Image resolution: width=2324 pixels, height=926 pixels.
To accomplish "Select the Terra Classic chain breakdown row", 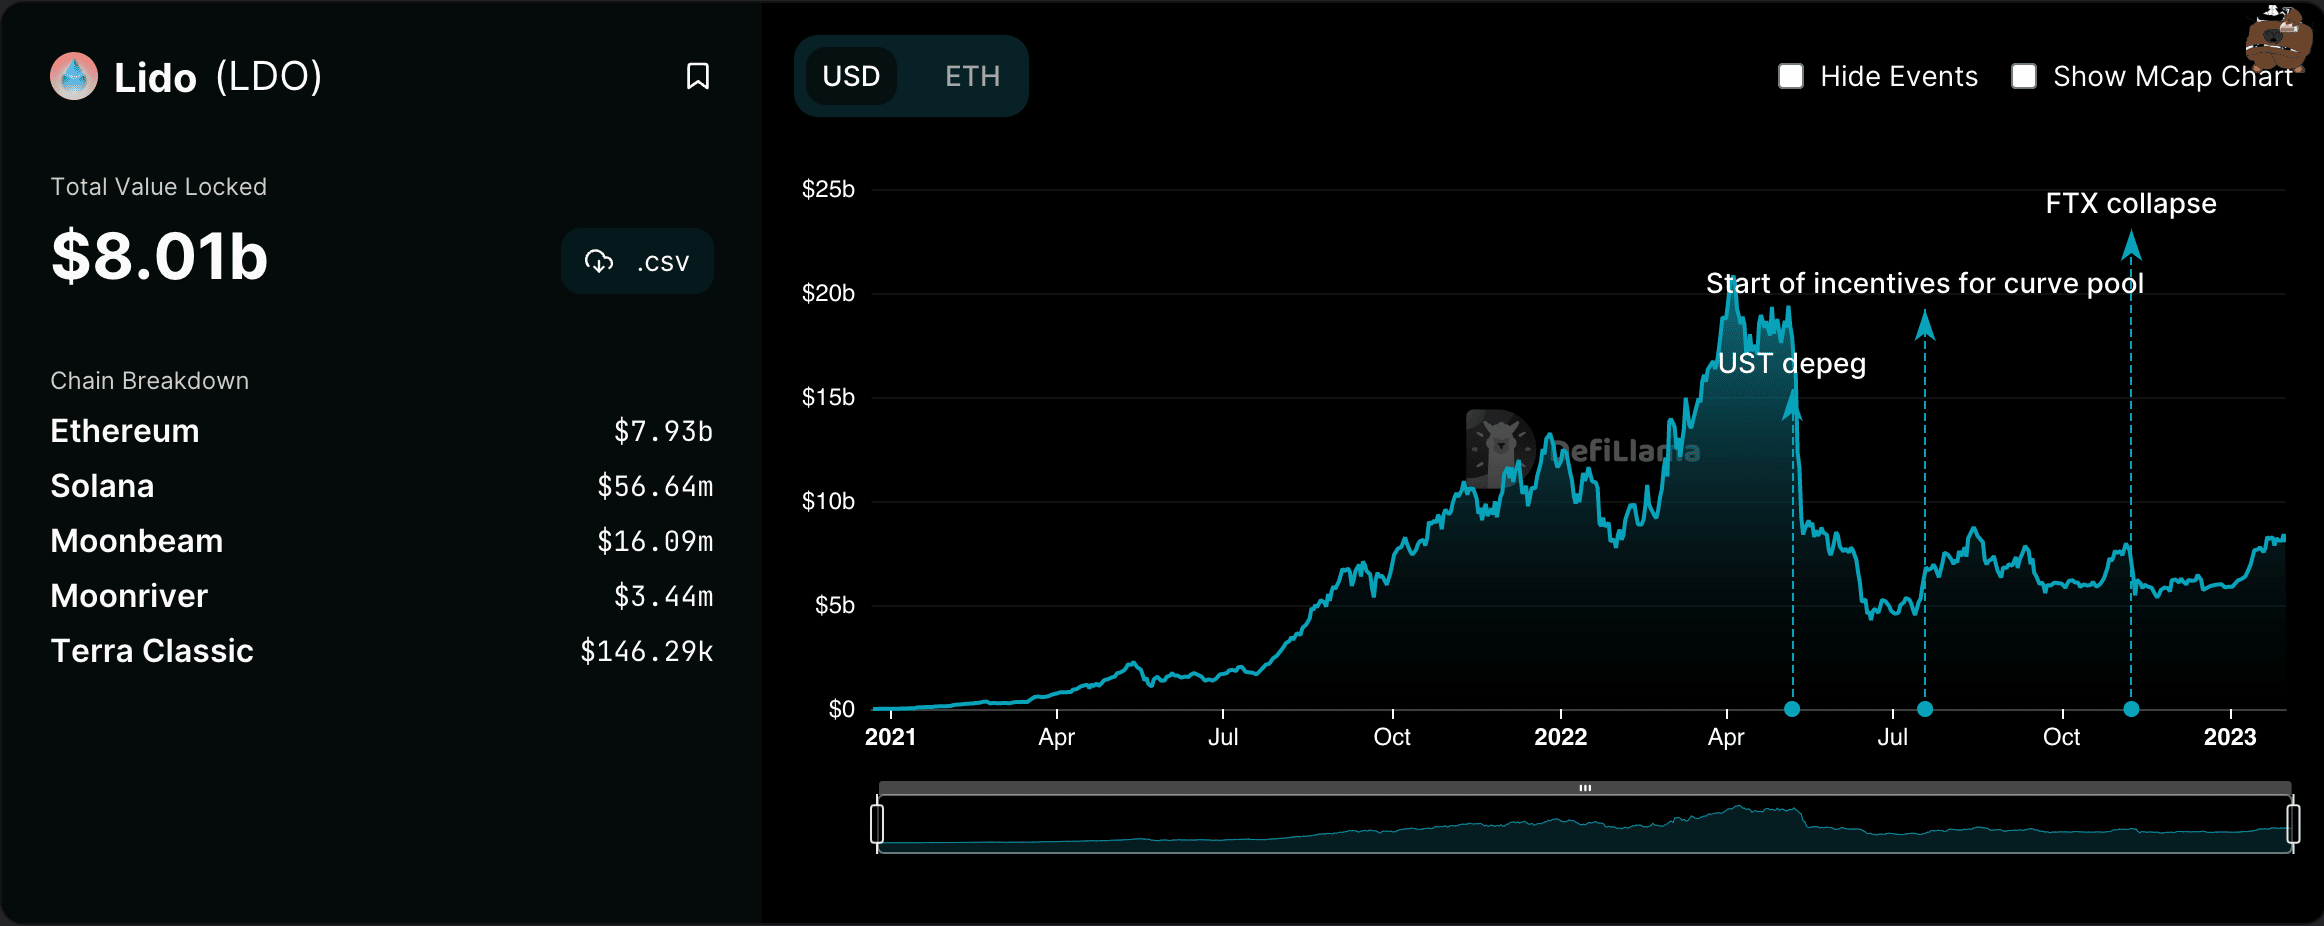I will (382, 651).
